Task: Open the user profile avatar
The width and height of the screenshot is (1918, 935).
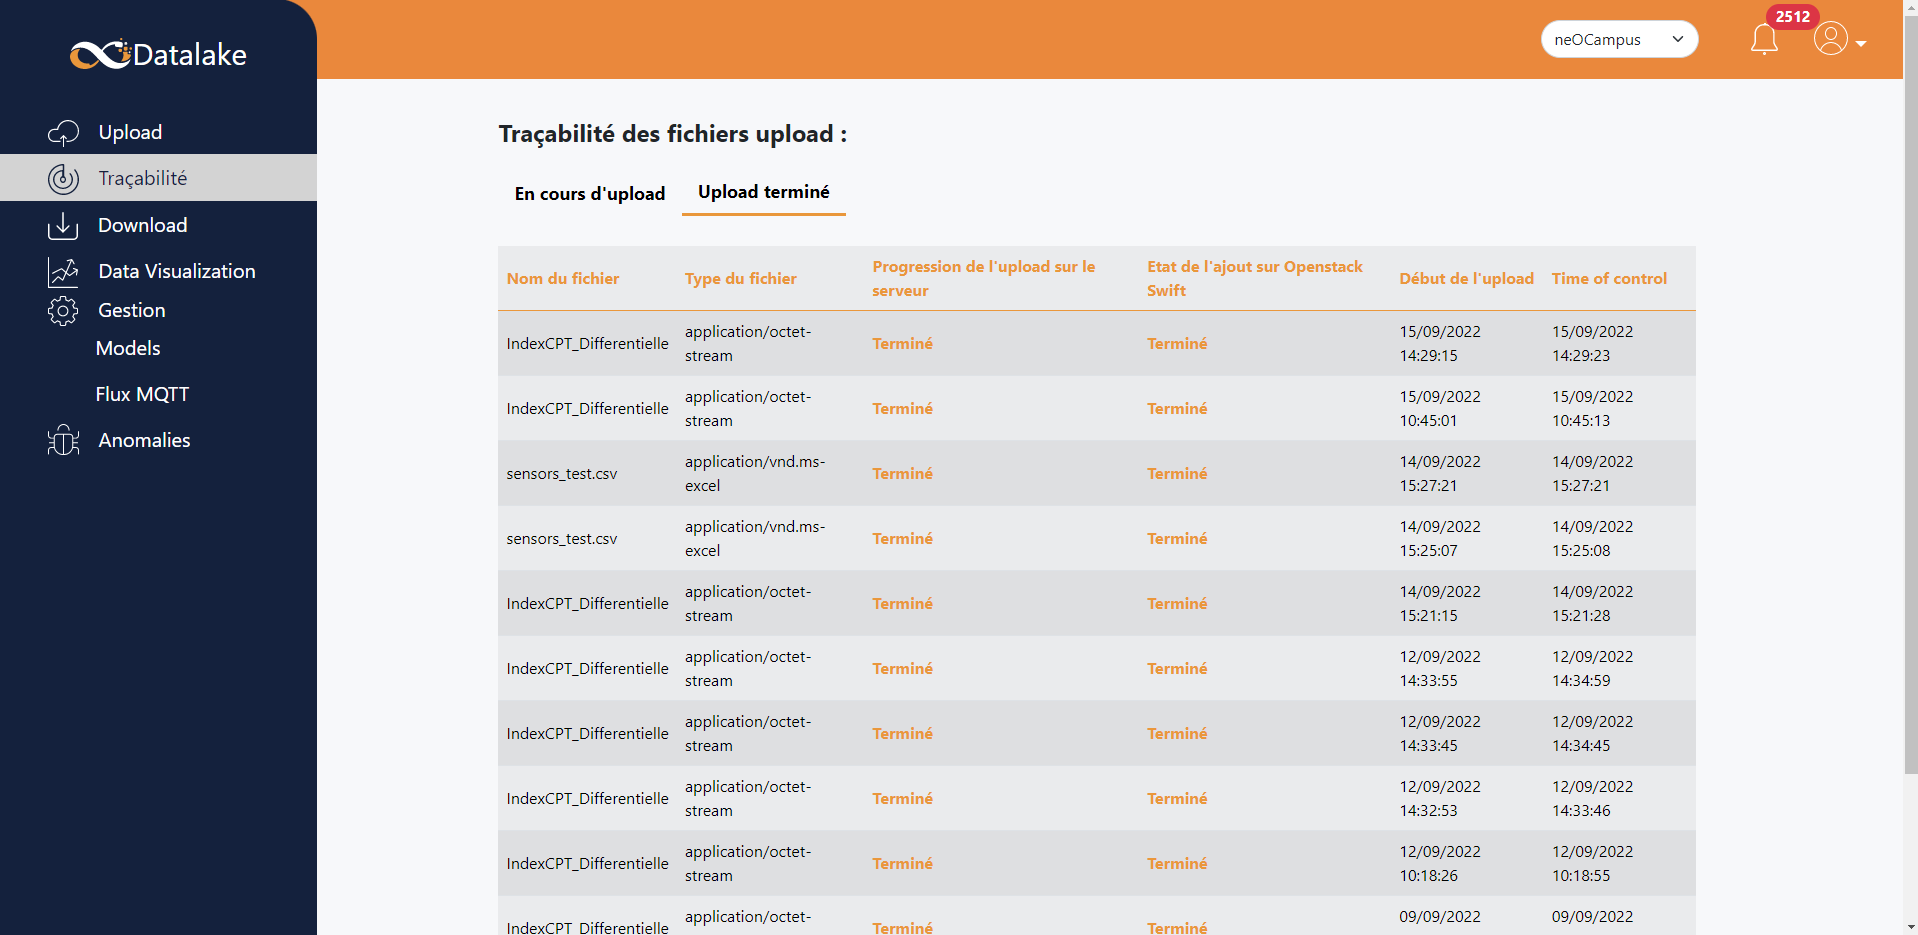Action: (x=1831, y=39)
